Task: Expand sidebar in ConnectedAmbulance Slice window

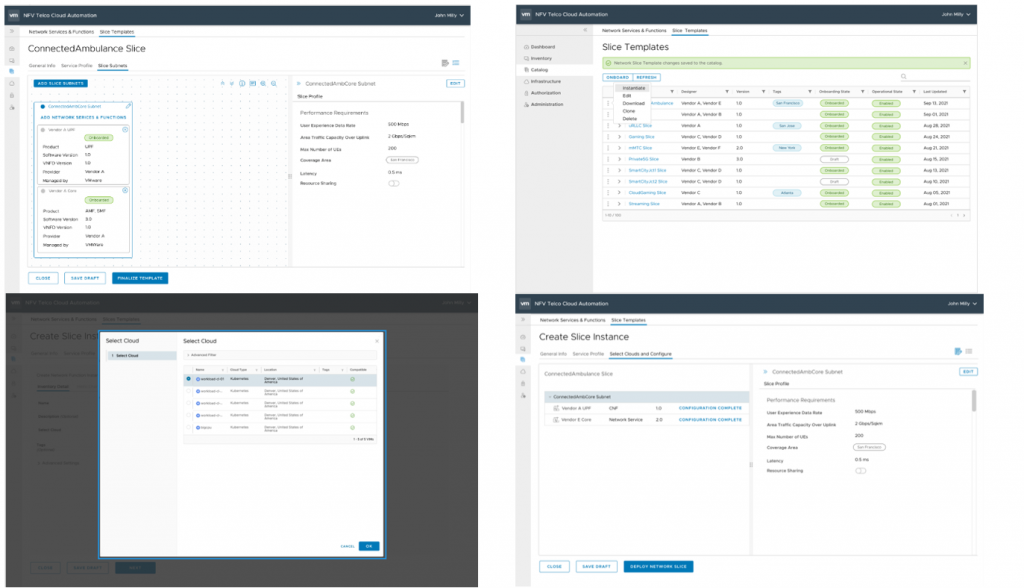Action: click(x=12, y=31)
